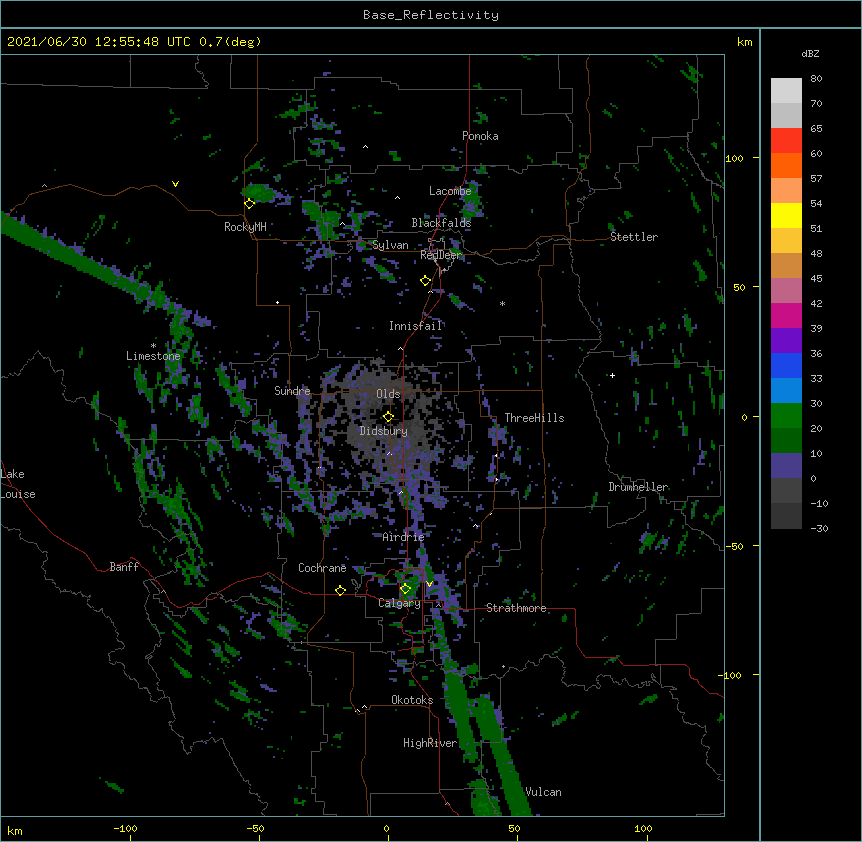Select the Drumheller label
This screenshot has width=862, height=842.
pos(638,487)
